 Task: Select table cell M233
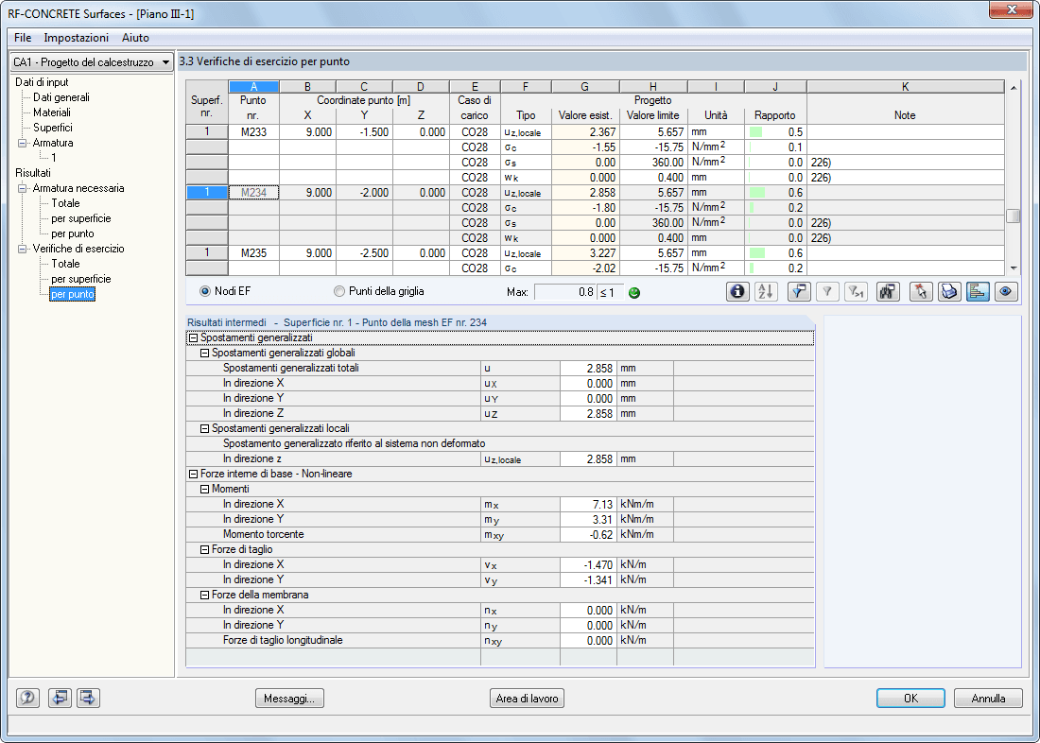click(x=254, y=132)
